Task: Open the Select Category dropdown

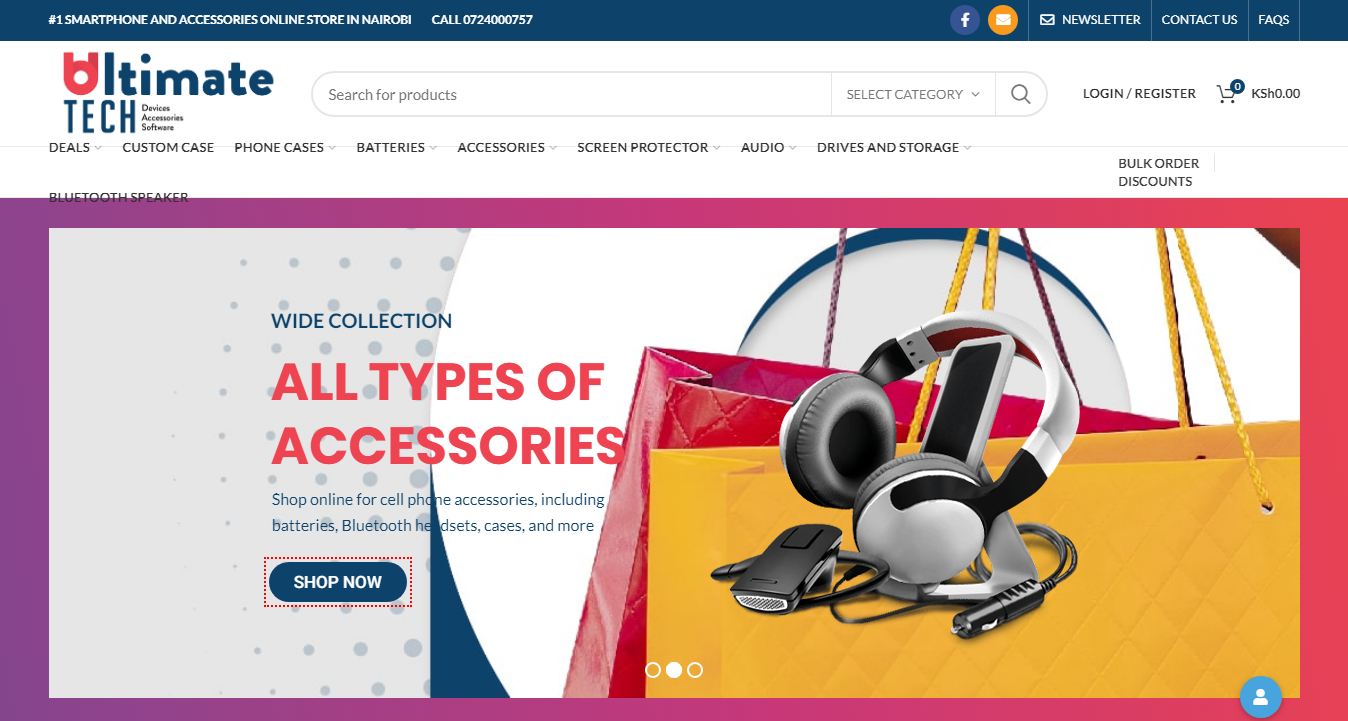Action: click(913, 94)
